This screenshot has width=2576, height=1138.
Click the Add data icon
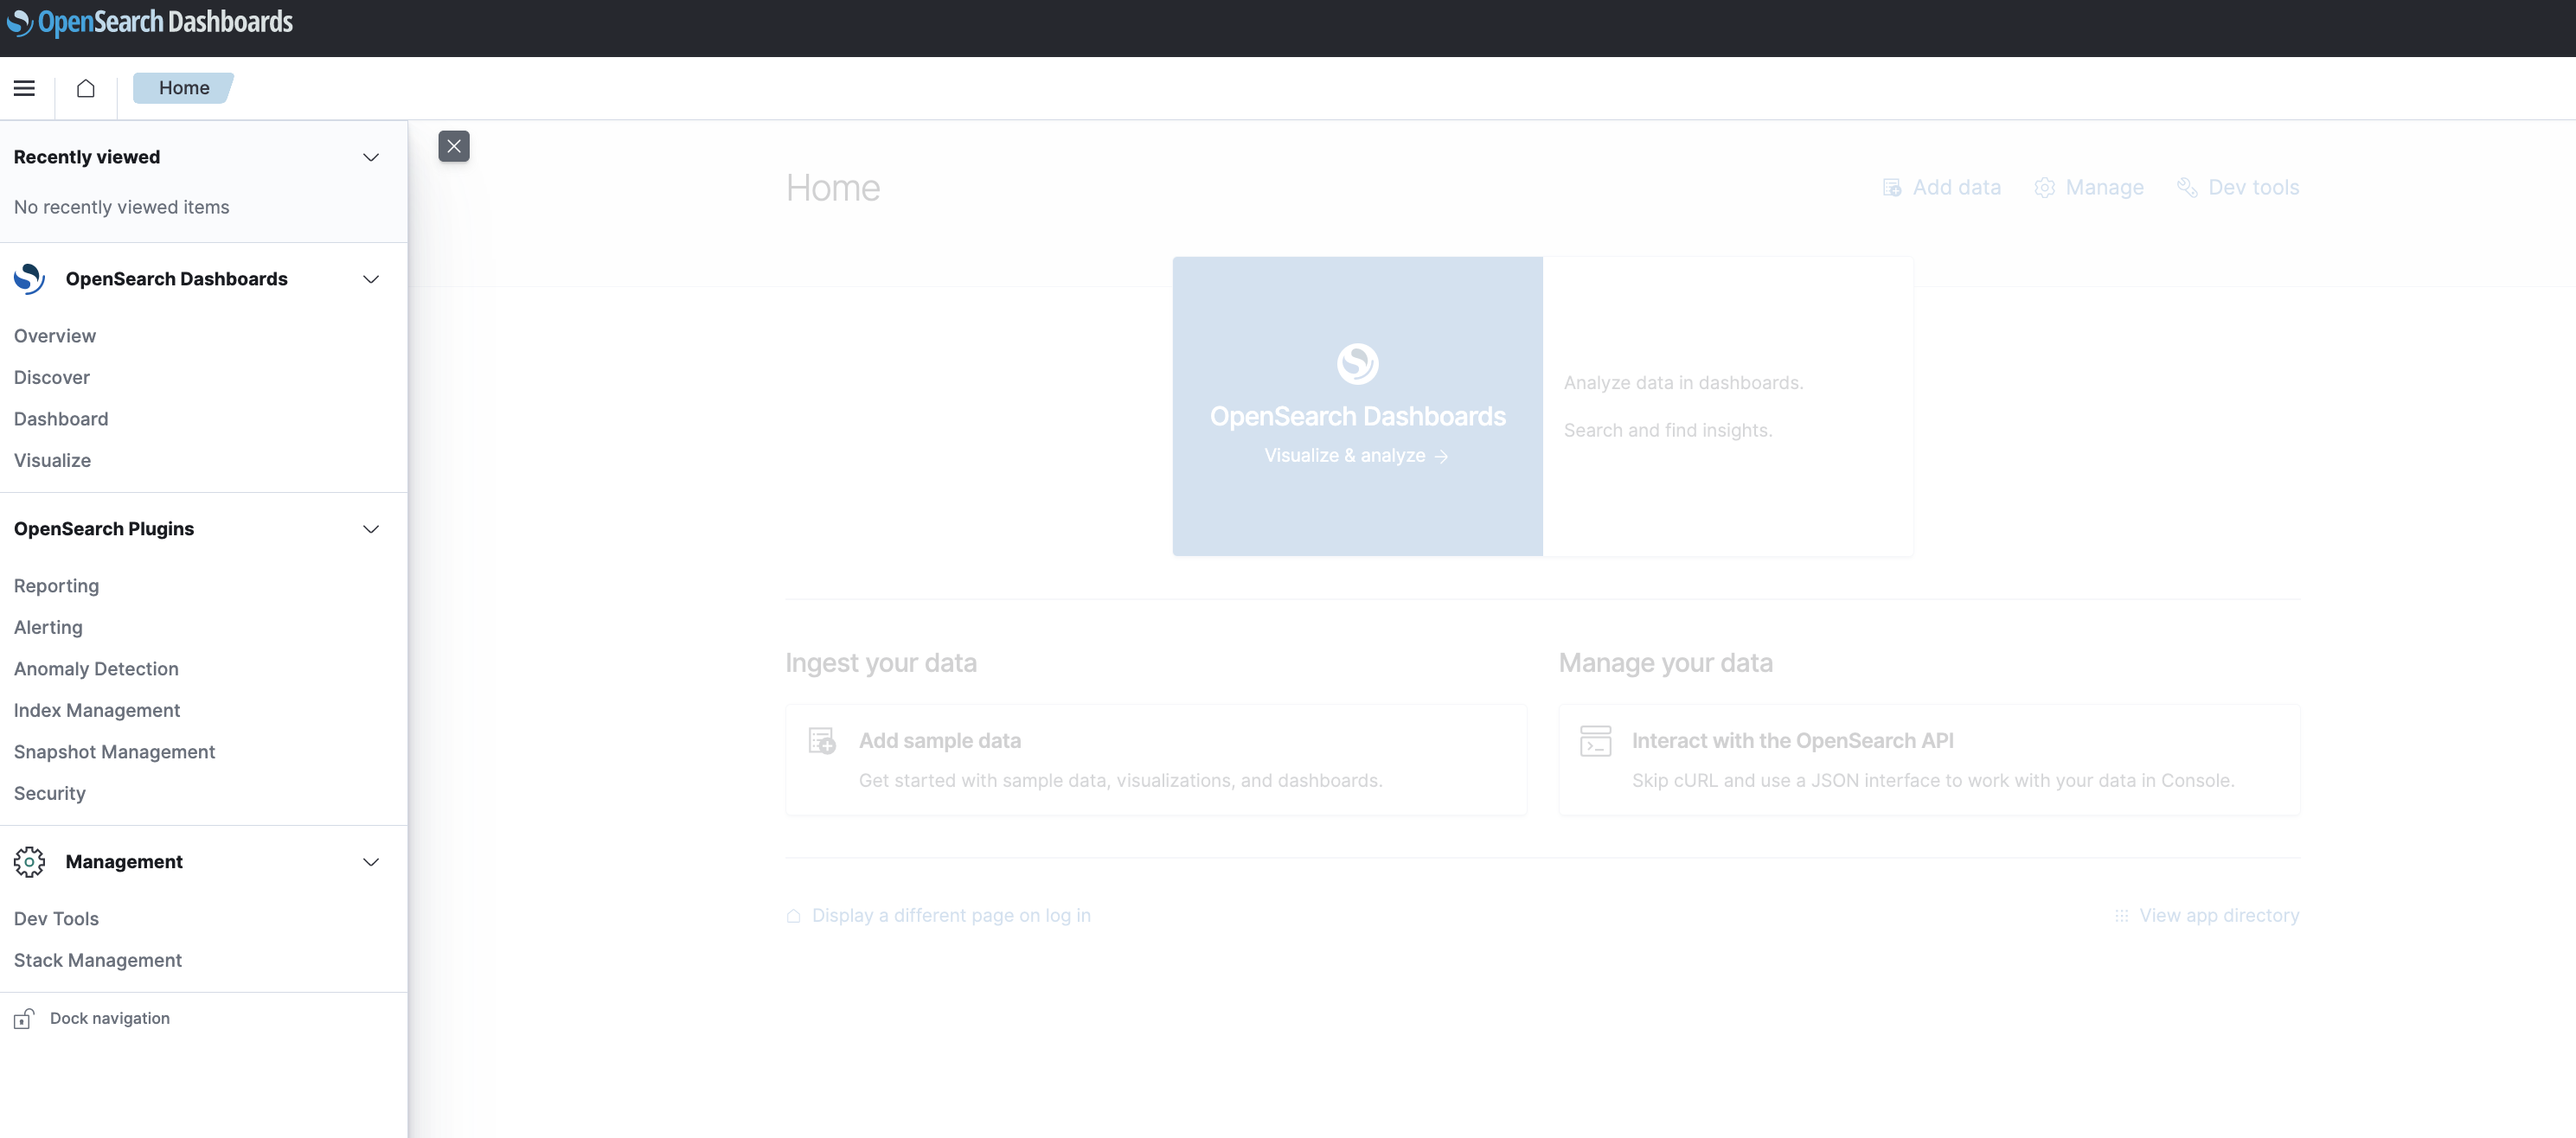coord(1892,187)
